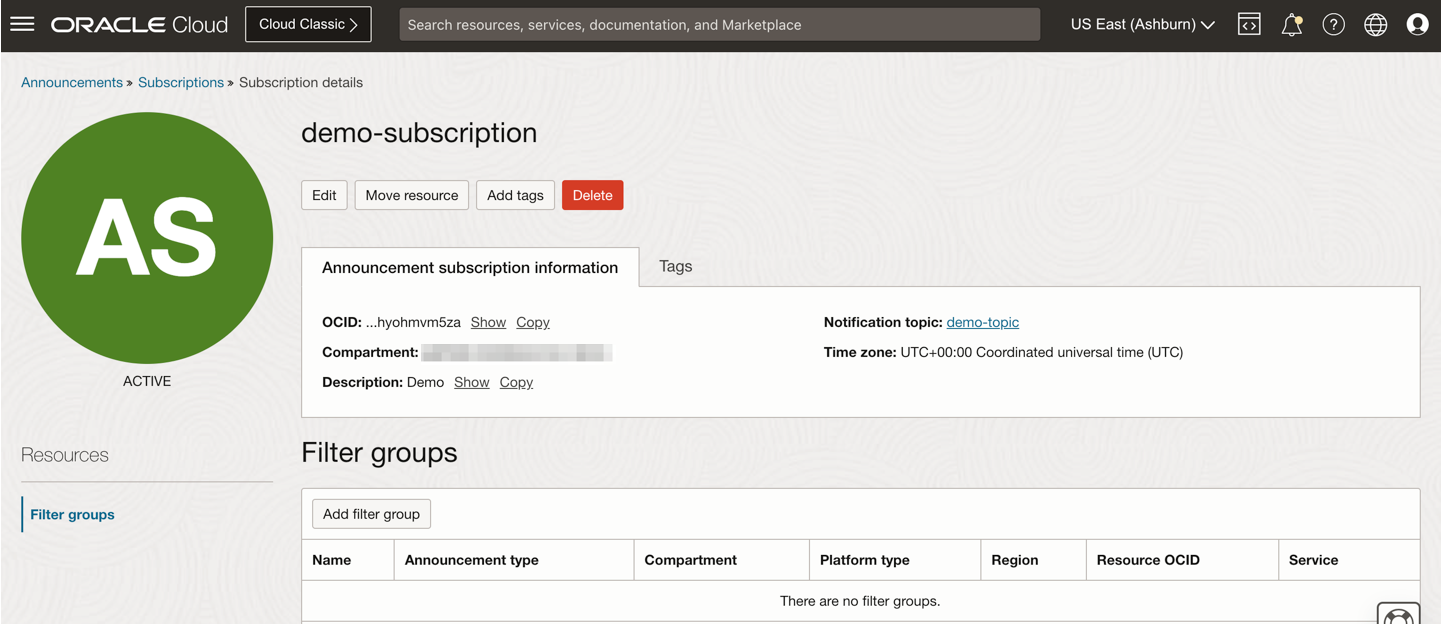This screenshot has width=1441, height=624.
Task: Show the full OCID value
Action: (x=488, y=321)
